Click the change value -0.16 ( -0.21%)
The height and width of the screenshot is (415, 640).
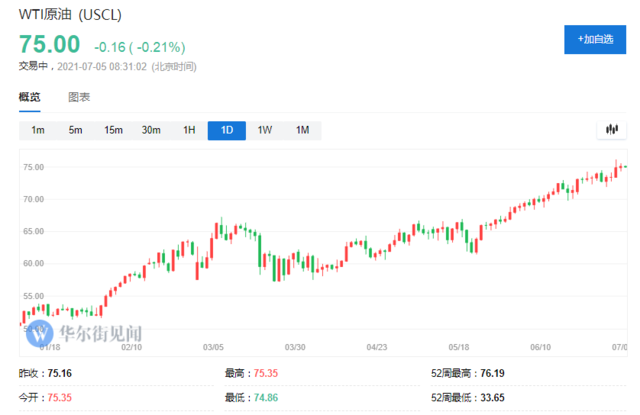pos(140,47)
